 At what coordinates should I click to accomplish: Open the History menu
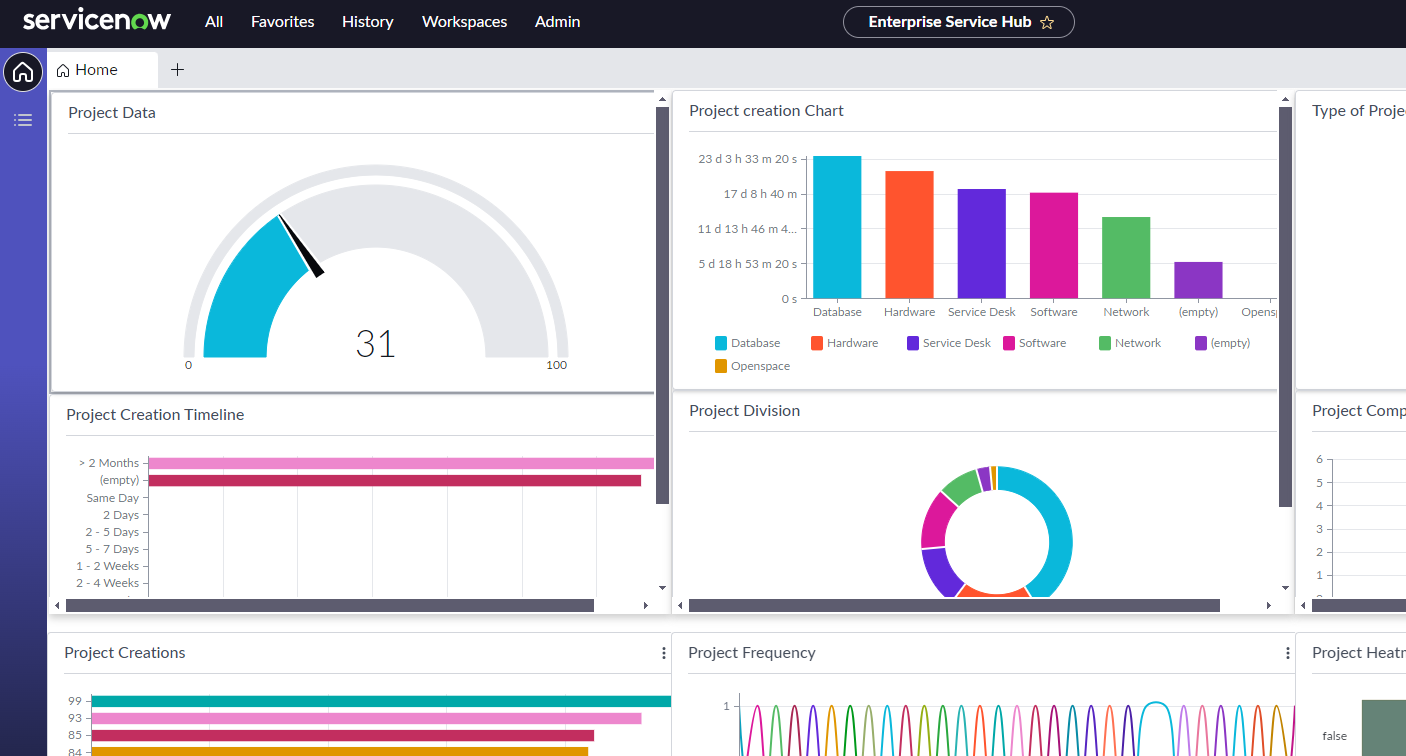click(x=367, y=22)
